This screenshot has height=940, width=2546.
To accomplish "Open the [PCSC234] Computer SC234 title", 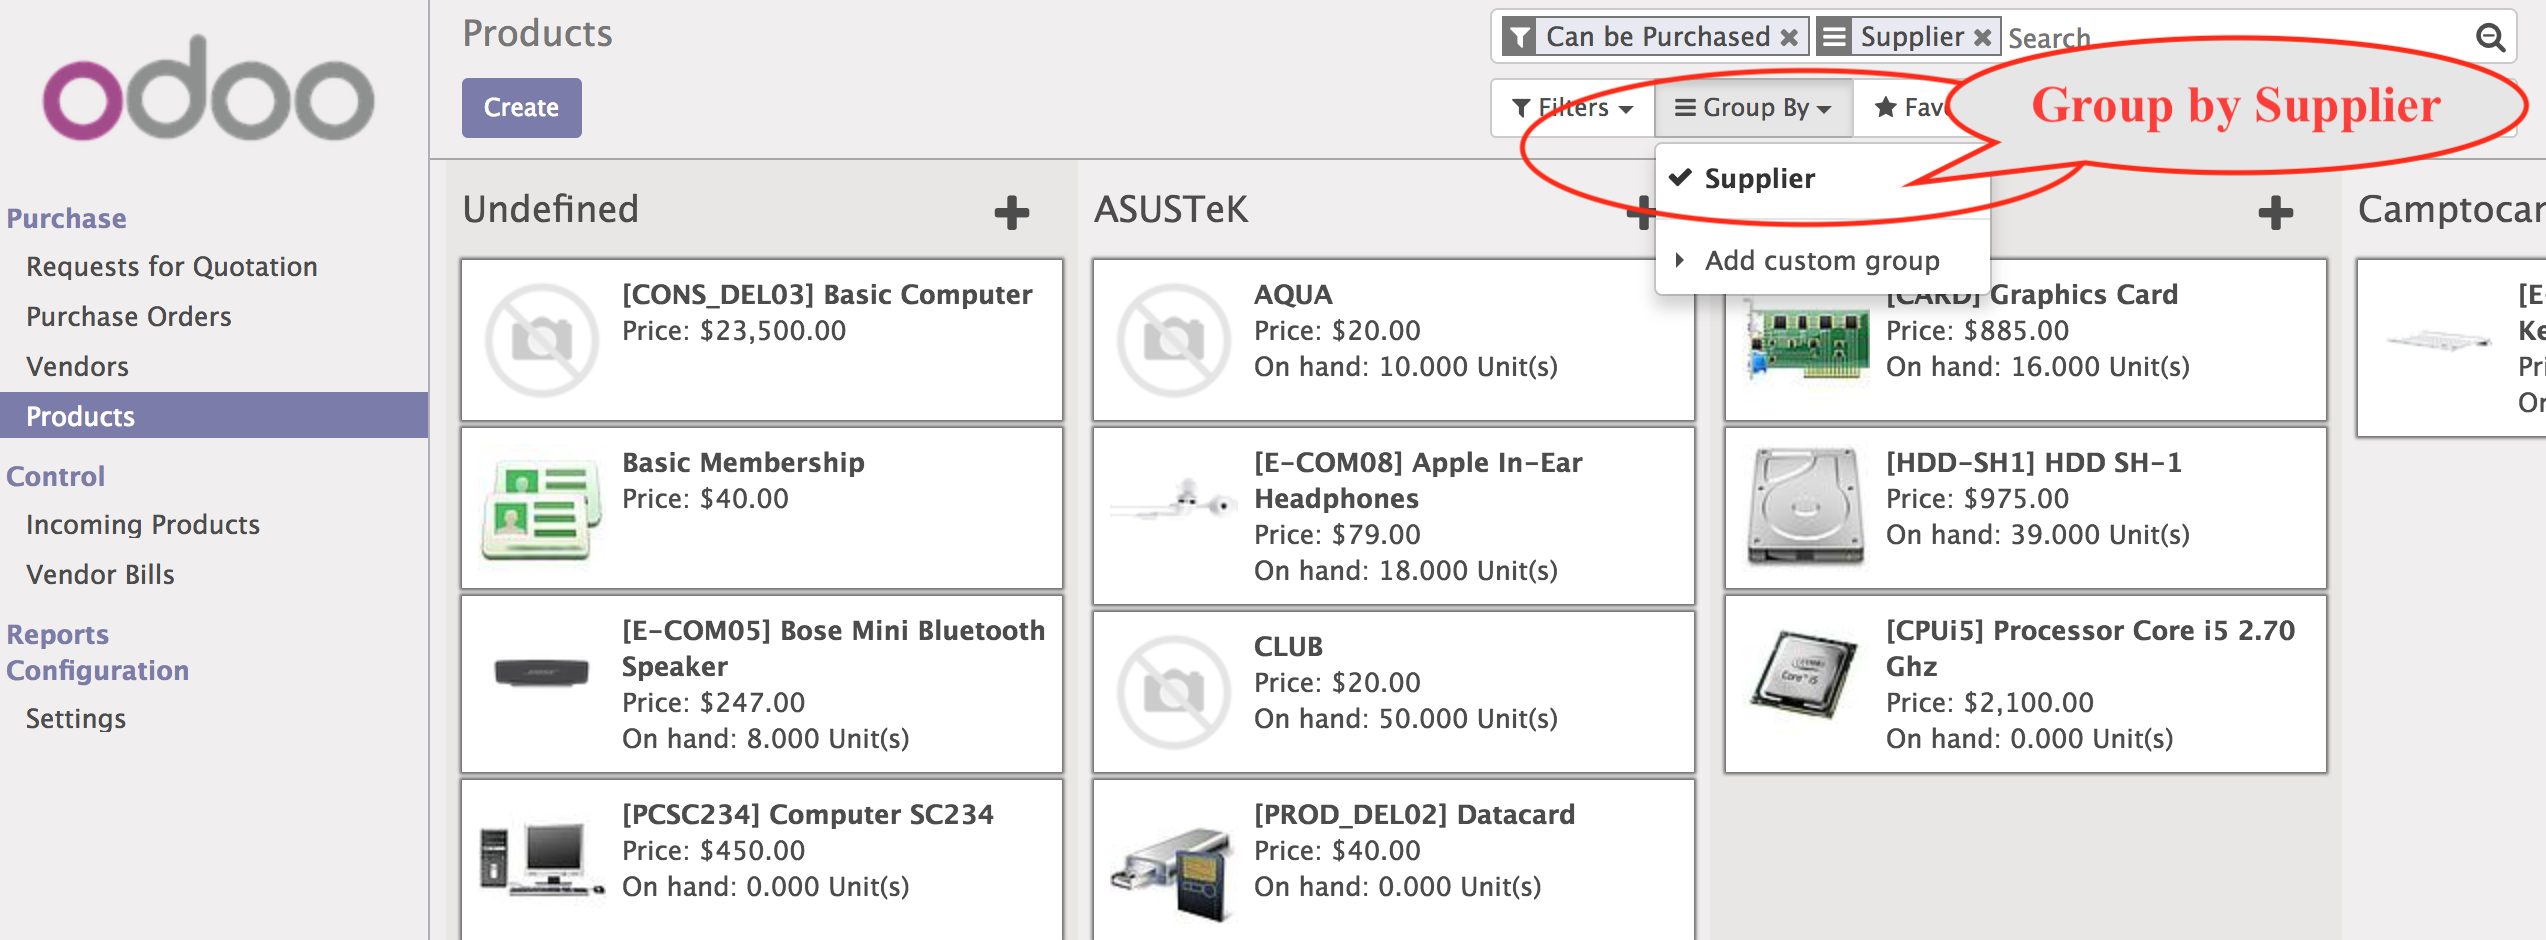I will pos(808,815).
